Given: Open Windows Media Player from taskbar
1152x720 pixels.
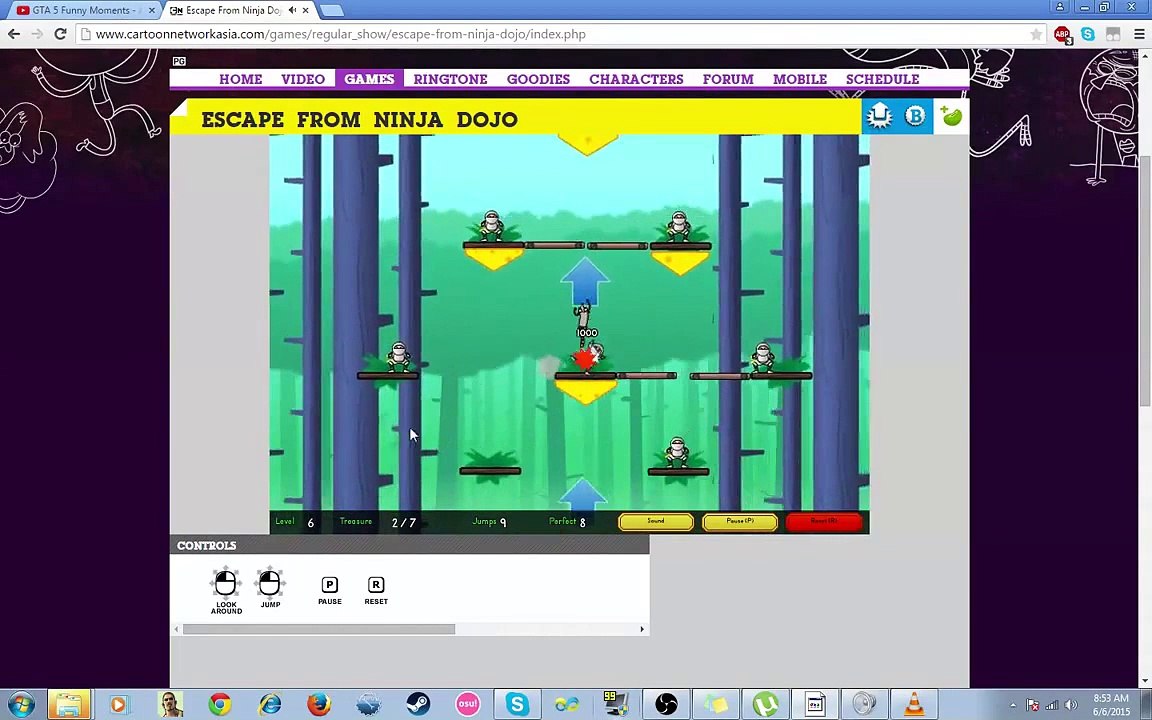Looking at the screenshot, I should point(118,705).
